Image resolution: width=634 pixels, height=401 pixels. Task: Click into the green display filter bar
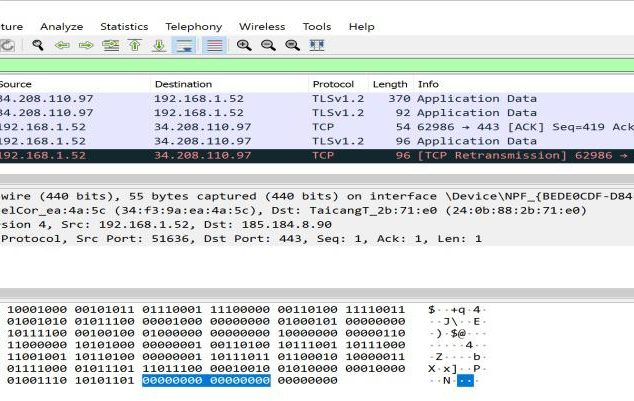(317, 65)
